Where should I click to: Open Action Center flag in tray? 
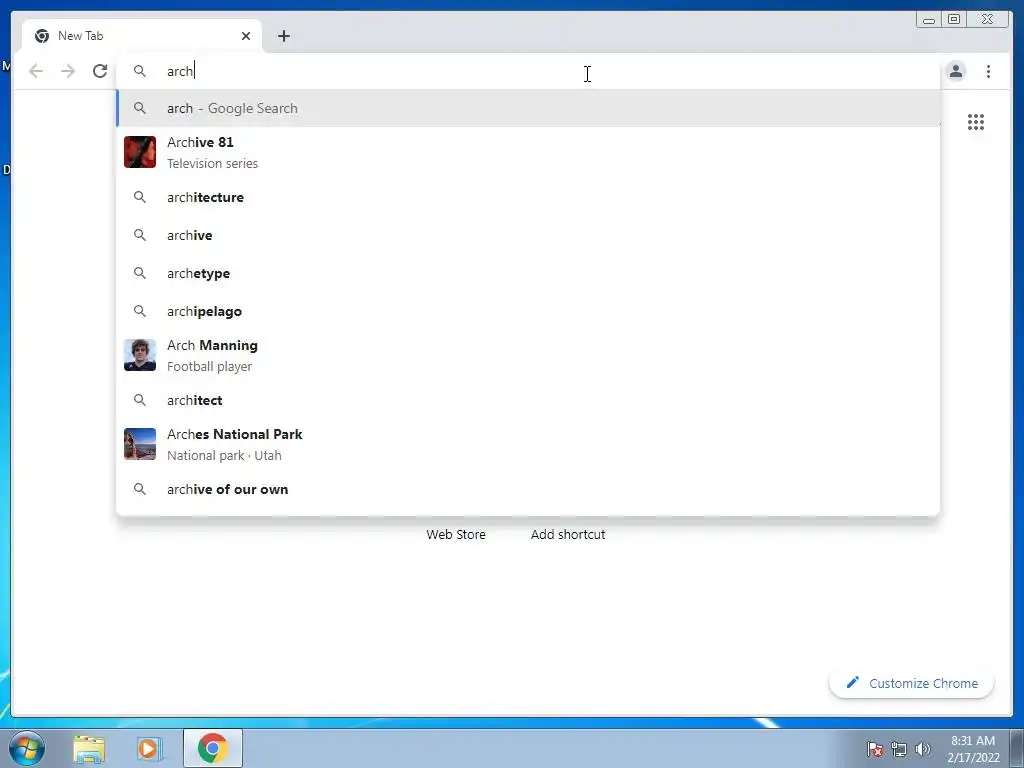874,749
